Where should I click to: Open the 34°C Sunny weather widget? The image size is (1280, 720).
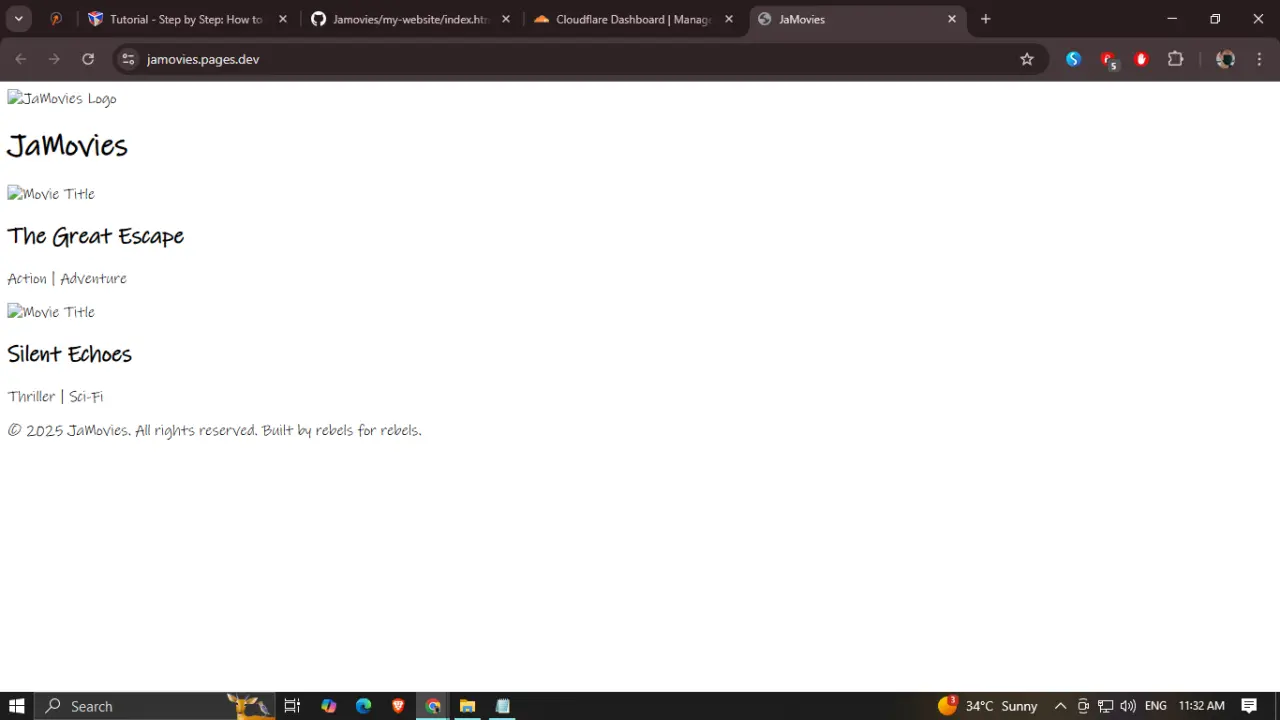(988, 706)
